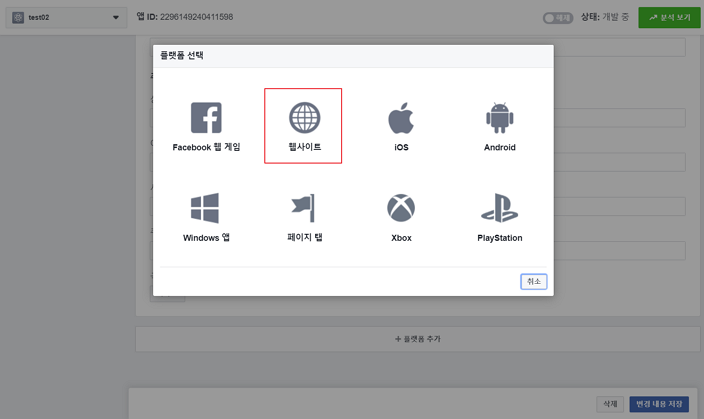Viewport: 704px width, 419px height.
Task: Click the app ID number text
Action: (x=196, y=17)
